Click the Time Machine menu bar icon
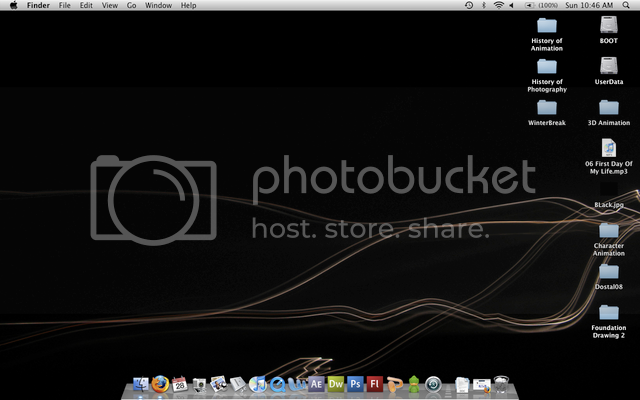640x400 pixels. [x=470, y=6]
